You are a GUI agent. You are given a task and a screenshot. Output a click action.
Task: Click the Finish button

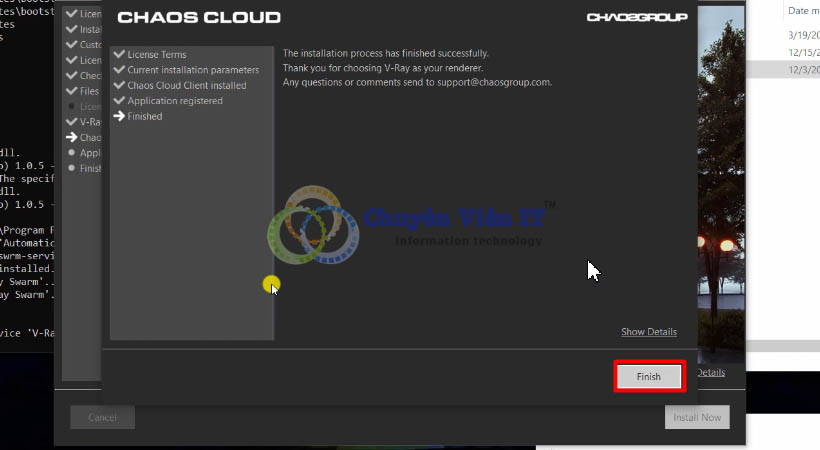tap(648, 376)
